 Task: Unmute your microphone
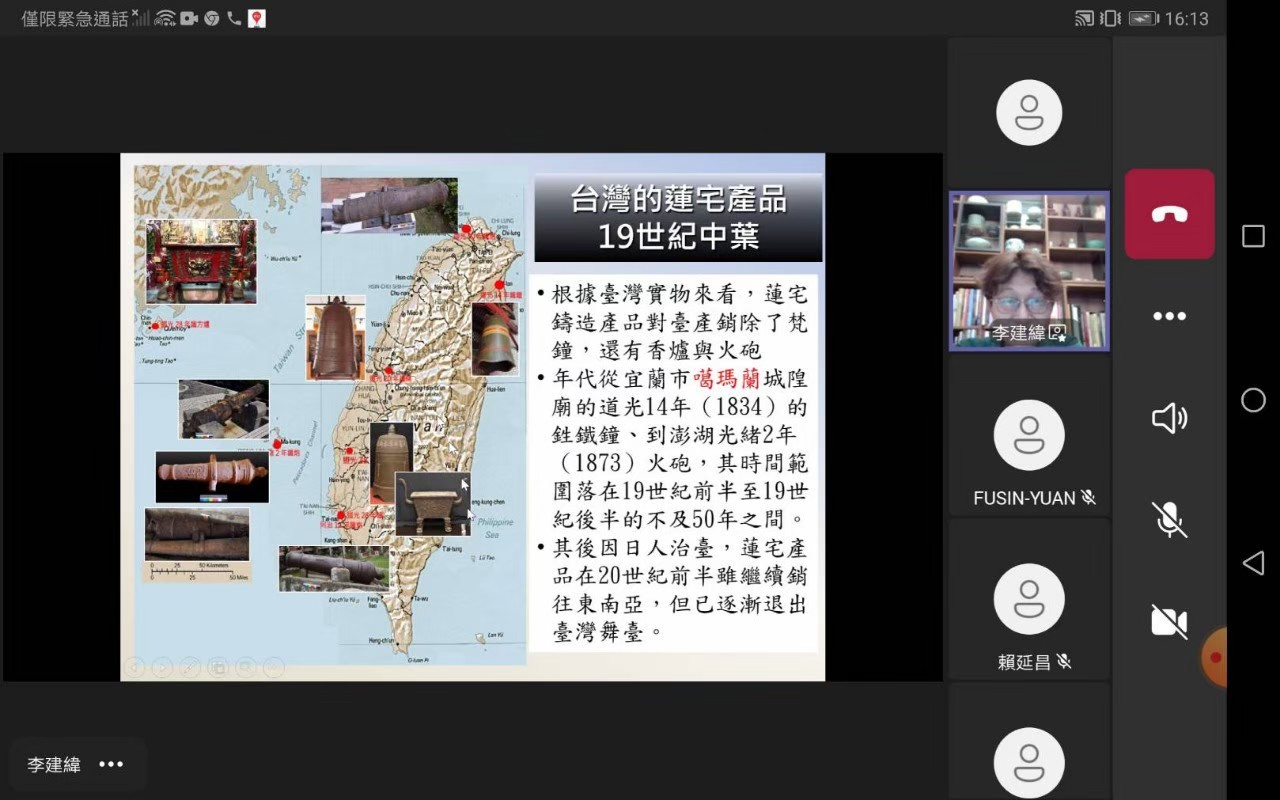tap(1169, 520)
